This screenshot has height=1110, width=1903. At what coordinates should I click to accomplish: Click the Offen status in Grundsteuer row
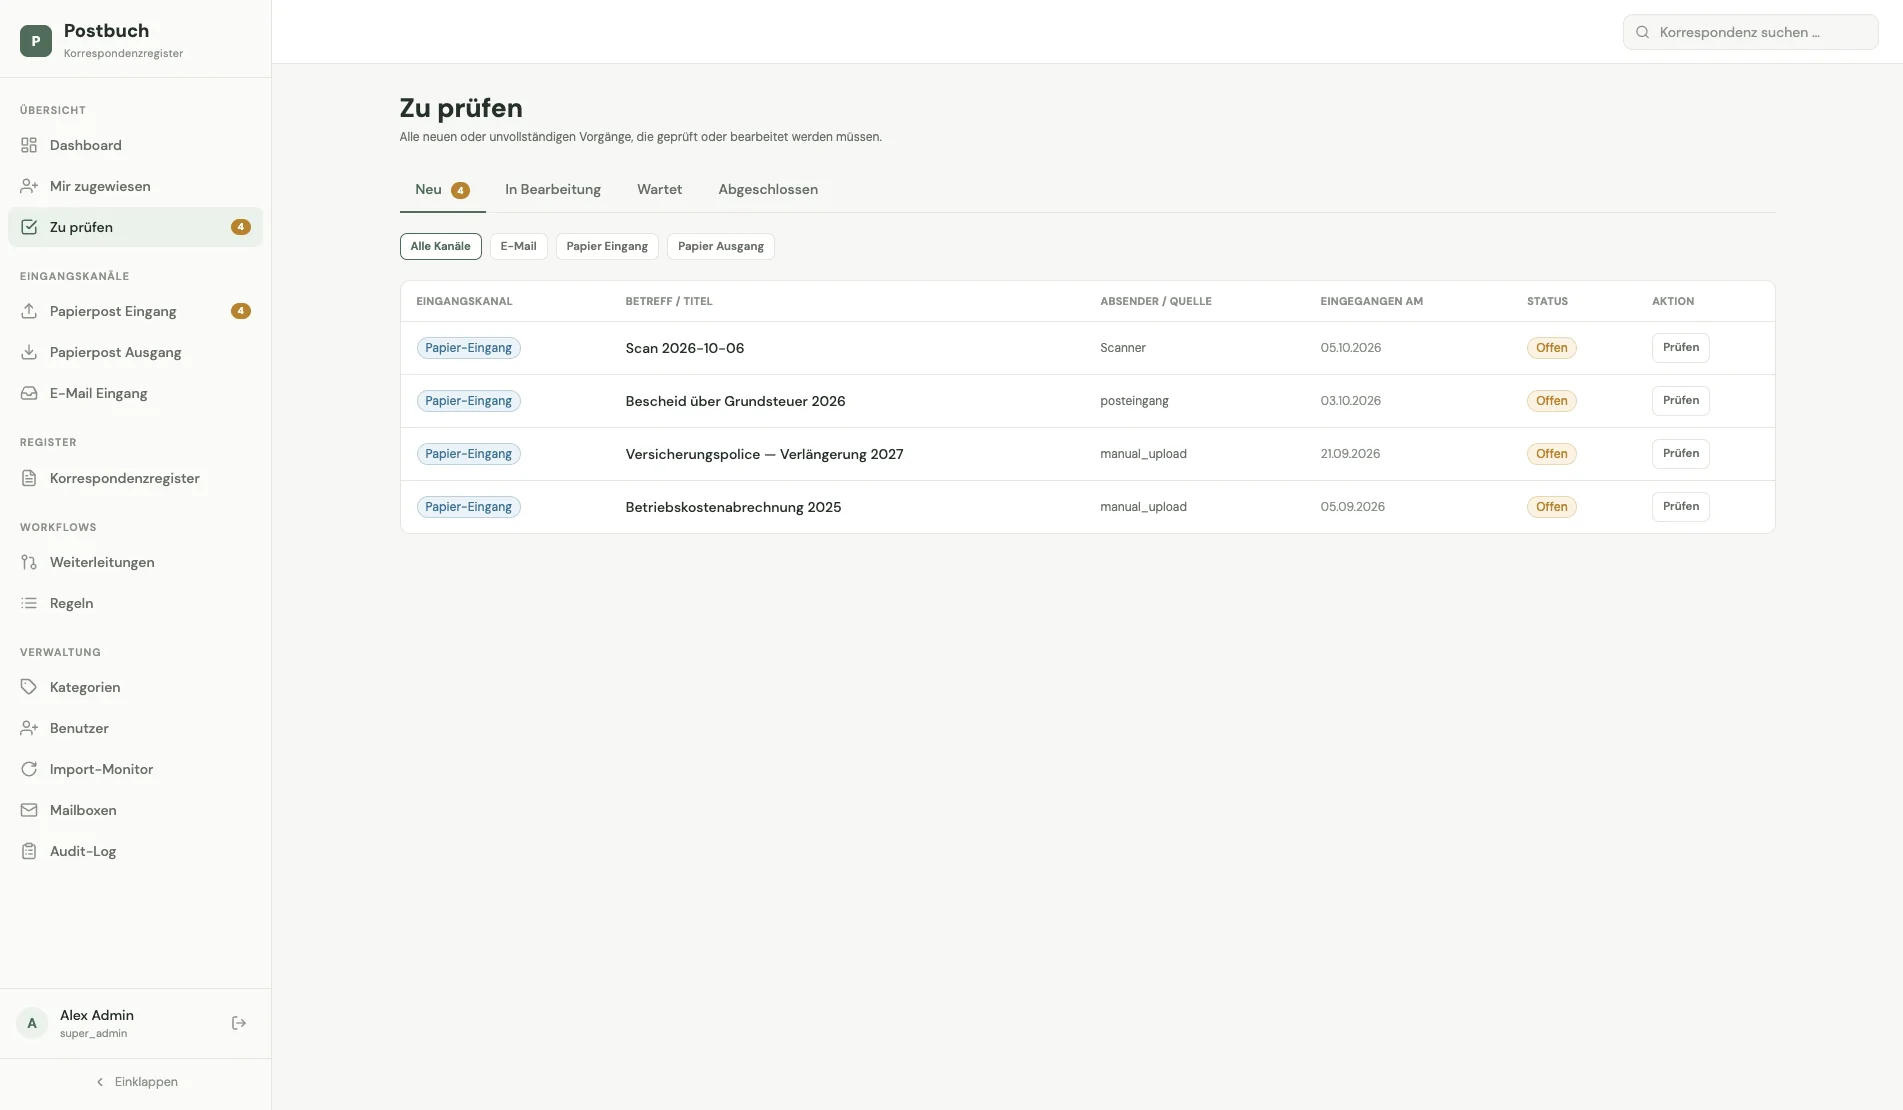(1551, 401)
